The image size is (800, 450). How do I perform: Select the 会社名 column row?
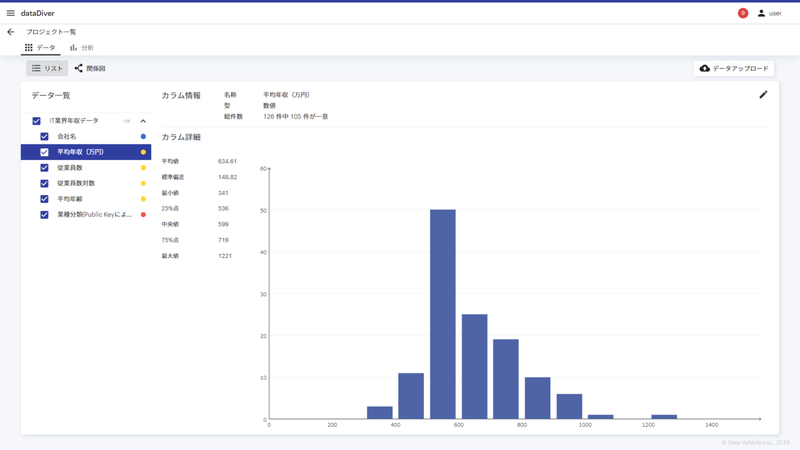86,136
